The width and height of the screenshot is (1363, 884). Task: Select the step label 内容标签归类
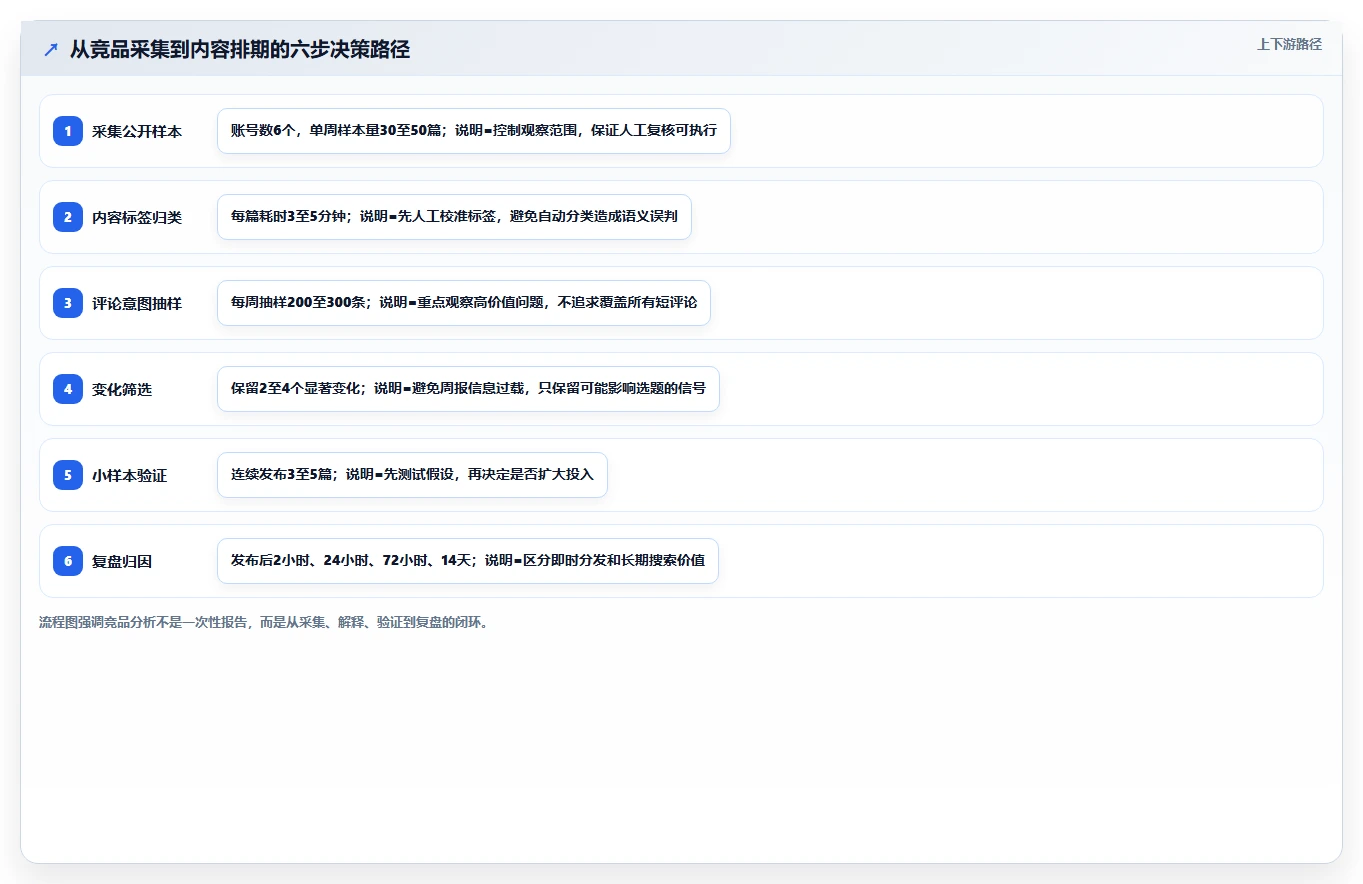pos(137,217)
